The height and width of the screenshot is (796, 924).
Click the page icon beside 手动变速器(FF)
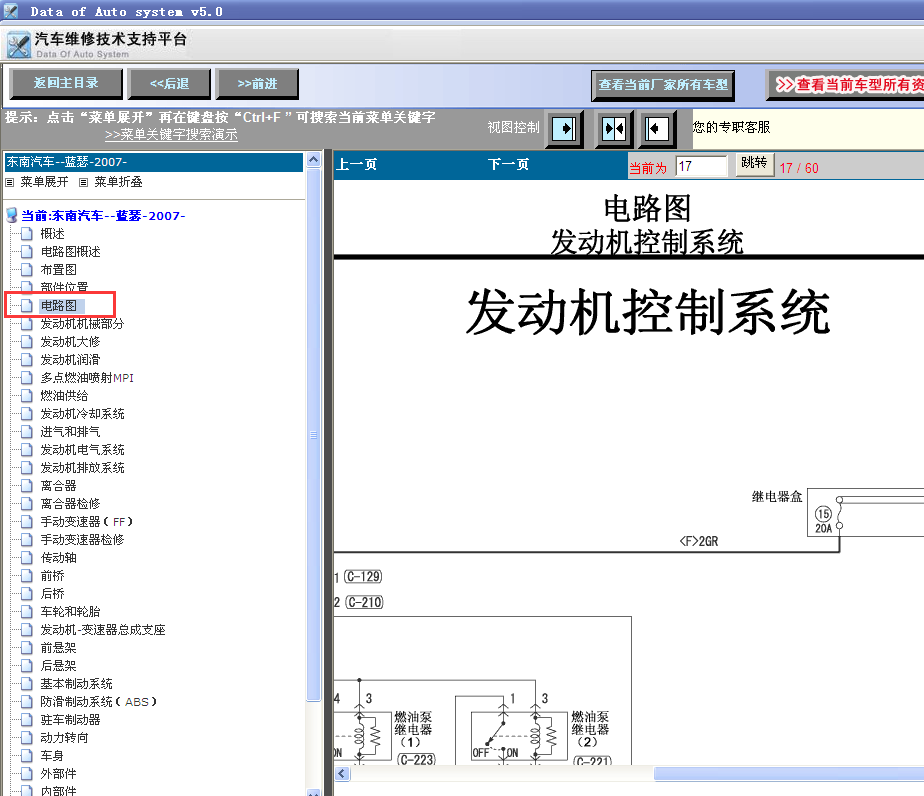pyautogui.click(x=27, y=522)
